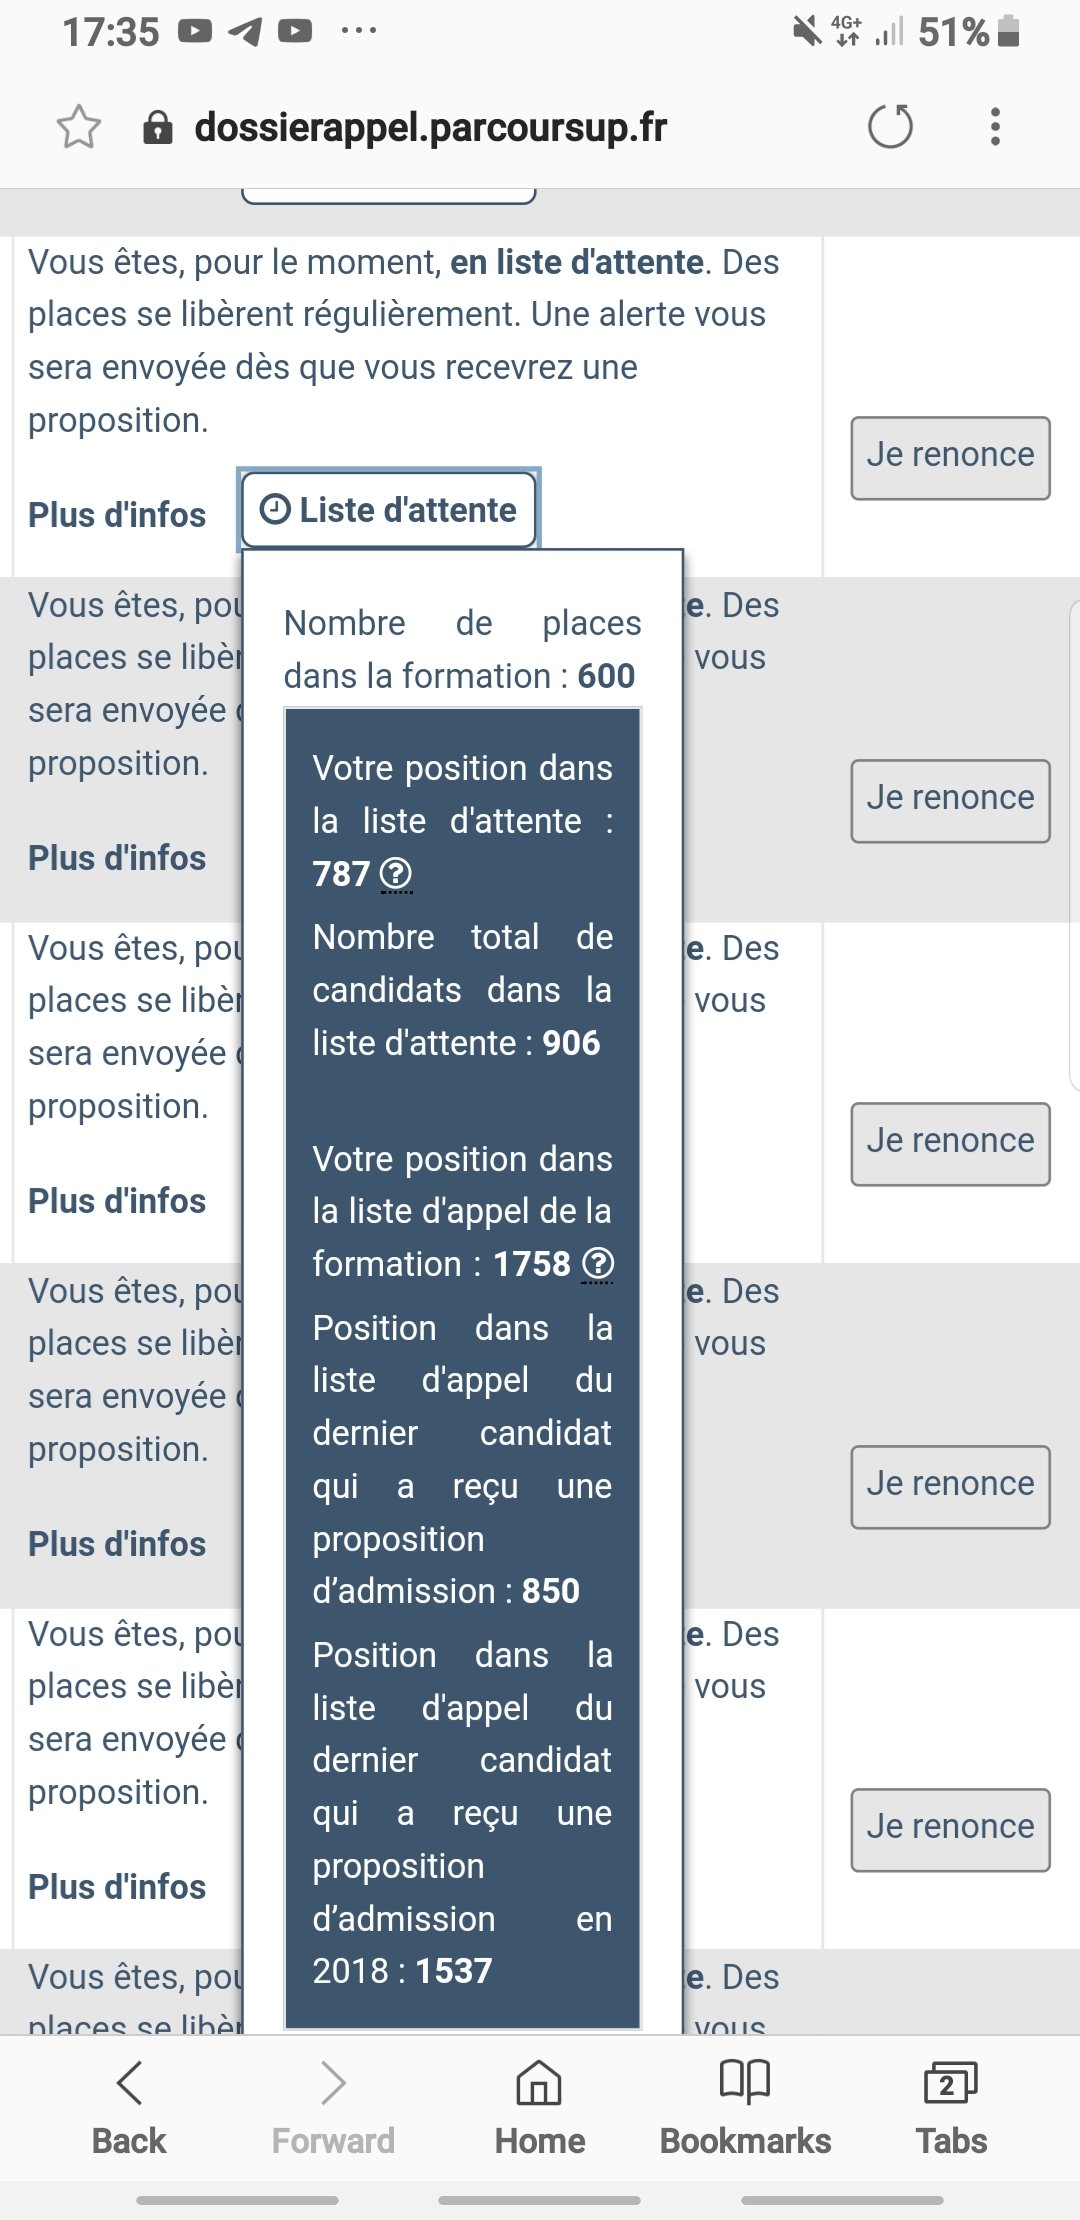This screenshot has width=1080, height=2220.
Task: Tap the fourth Je renonce button
Action: pyautogui.click(x=950, y=1486)
